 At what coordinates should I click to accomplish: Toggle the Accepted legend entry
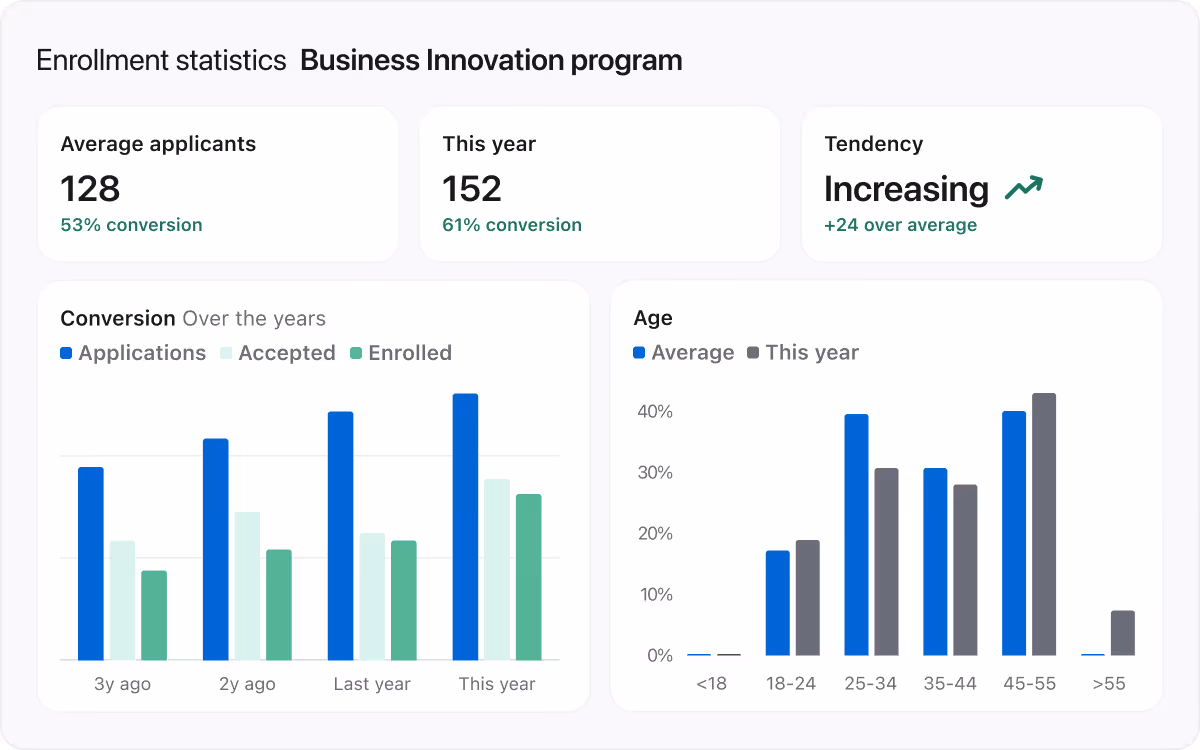click(x=278, y=353)
